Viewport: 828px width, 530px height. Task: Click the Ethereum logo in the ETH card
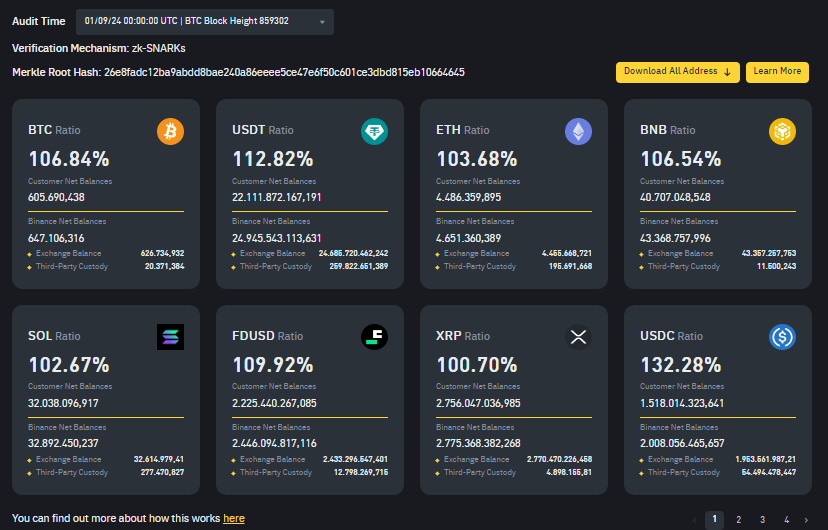click(x=578, y=131)
